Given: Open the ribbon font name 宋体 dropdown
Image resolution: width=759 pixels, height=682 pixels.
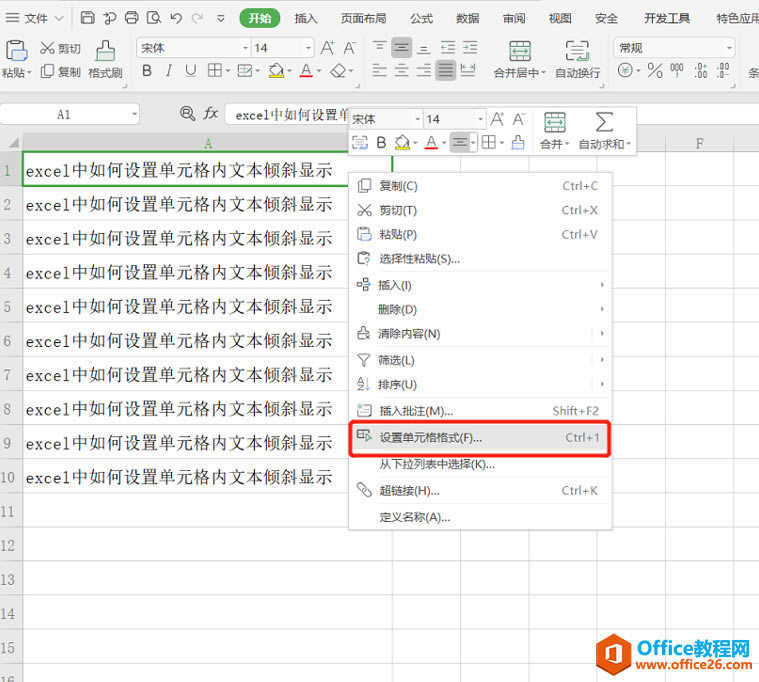Looking at the screenshot, I should pyautogui.click(x=245, y=48).
